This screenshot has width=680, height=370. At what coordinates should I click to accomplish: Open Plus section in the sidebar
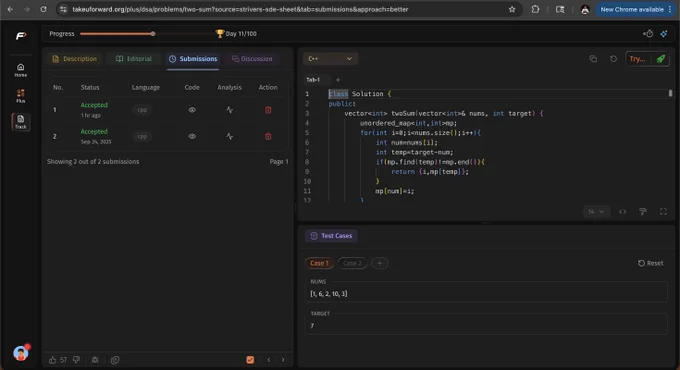(20, 96)
